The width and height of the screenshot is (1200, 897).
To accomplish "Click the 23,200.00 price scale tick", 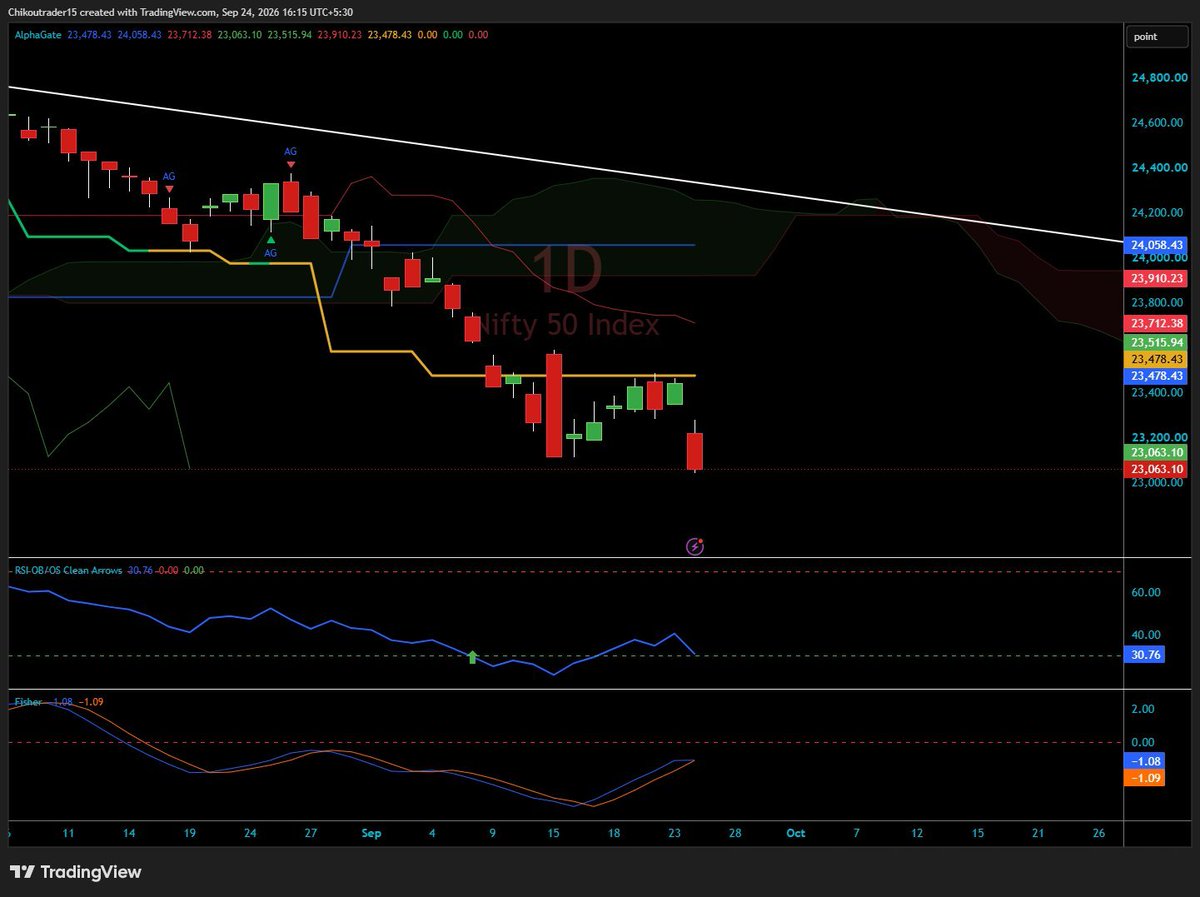I will pyautogui.click(x=1158, y=438).
